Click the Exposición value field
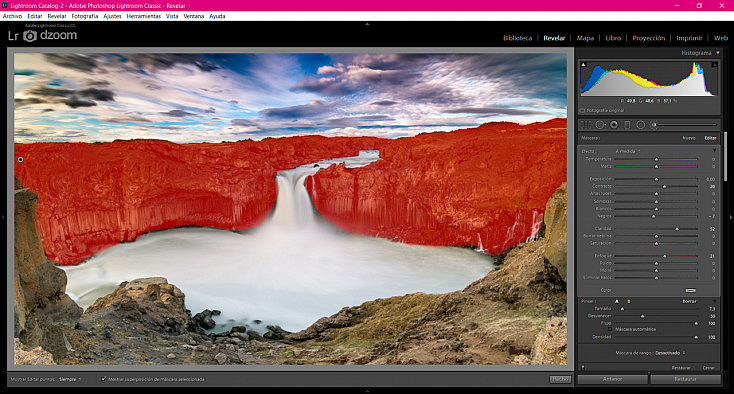 [710, 179]
